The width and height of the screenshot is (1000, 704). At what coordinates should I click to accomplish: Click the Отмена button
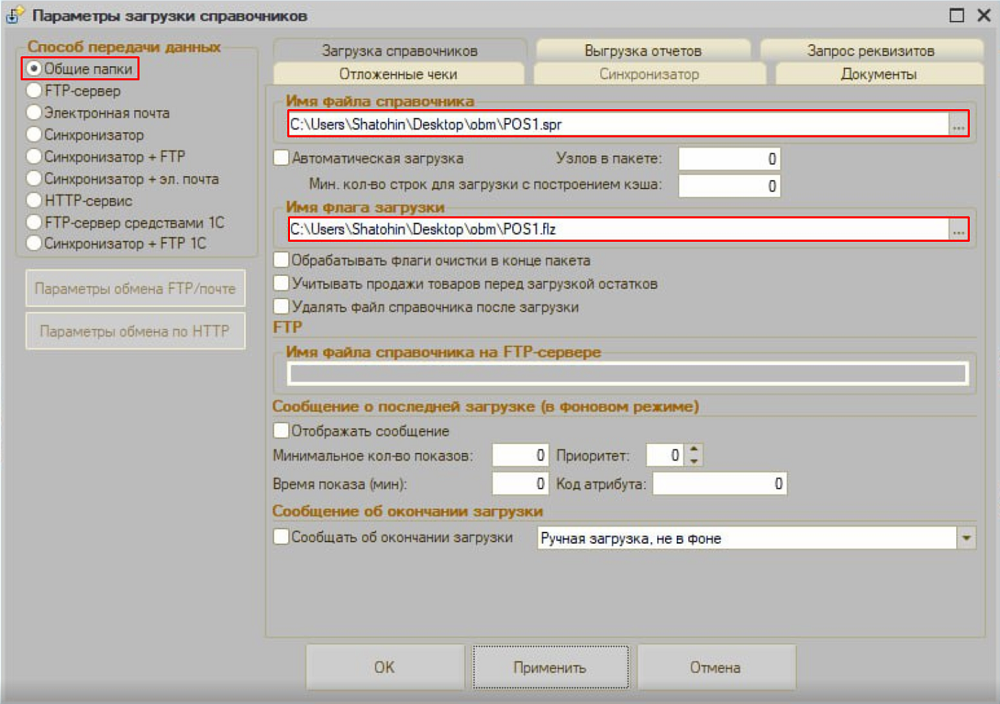(715, 667)
